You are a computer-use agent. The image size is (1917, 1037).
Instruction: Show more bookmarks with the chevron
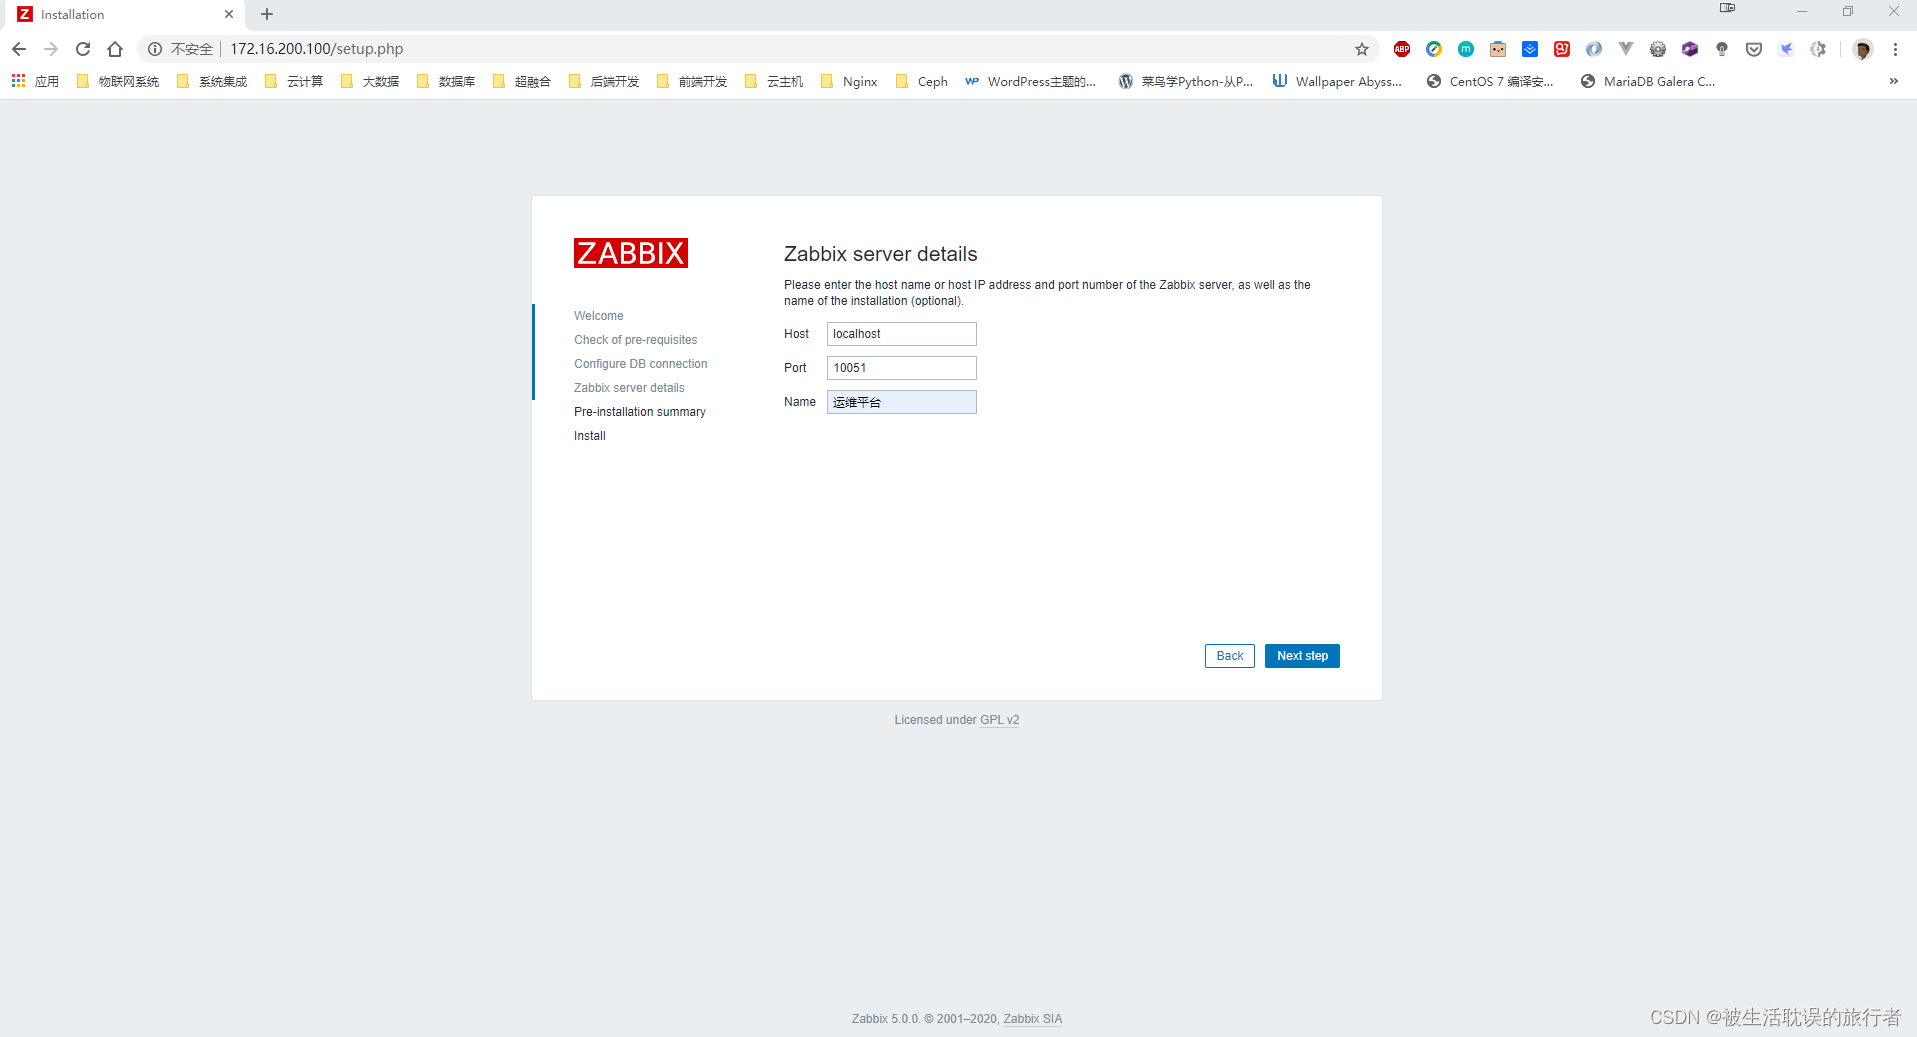point(1893,81)
